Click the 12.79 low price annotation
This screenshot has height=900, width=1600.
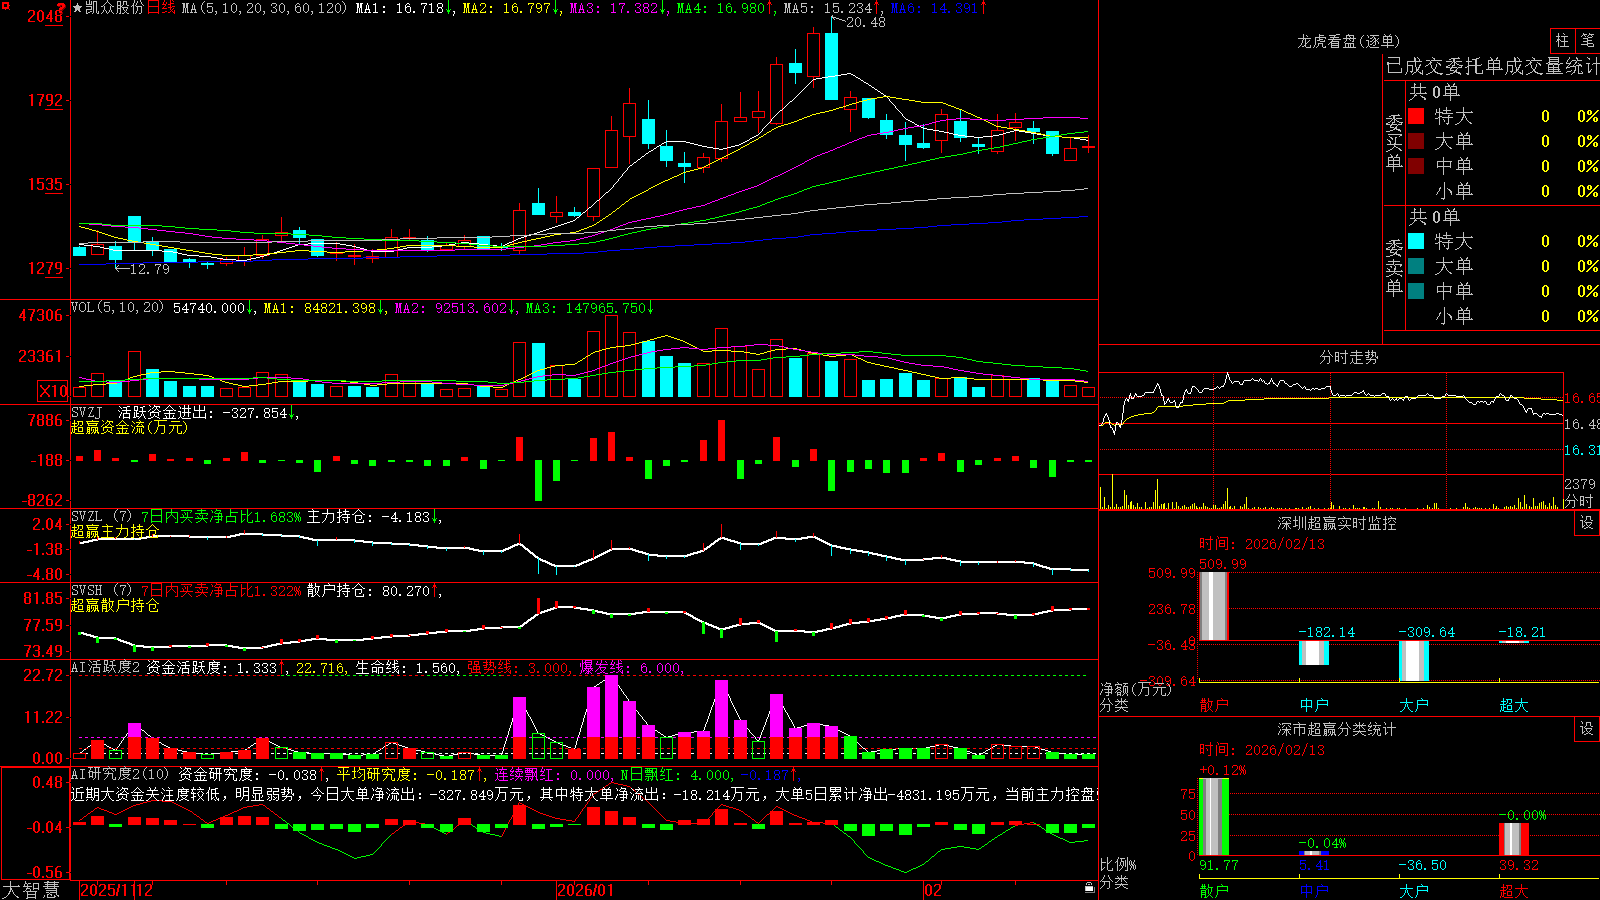[150, 269]
